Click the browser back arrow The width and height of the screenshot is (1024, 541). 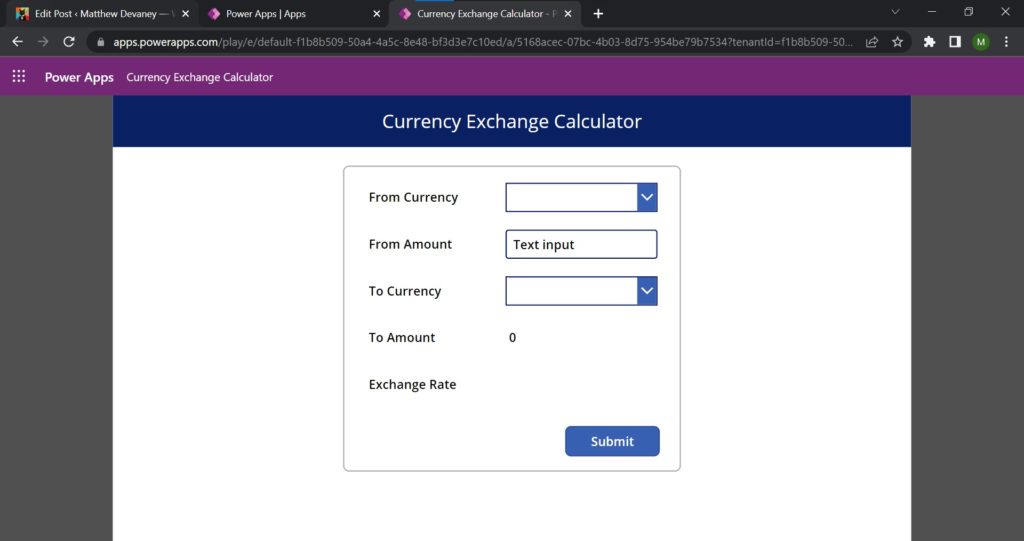(17, 42)
